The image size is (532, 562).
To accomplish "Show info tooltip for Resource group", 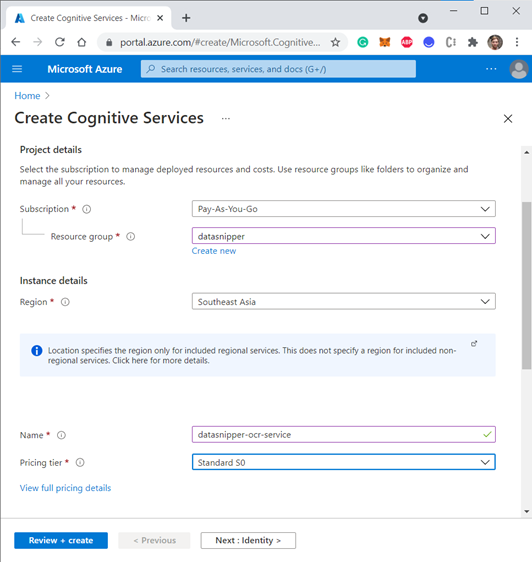I will click(x=130, y=237).
